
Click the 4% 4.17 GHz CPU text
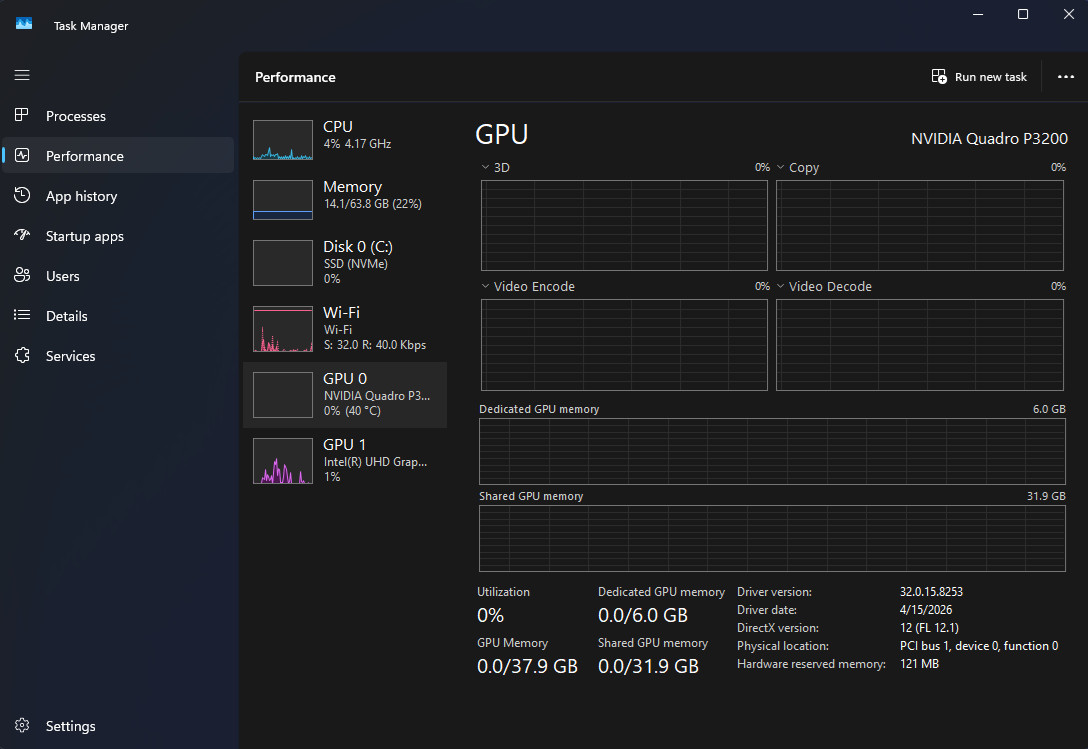pyautogui.click(x=357, y=144)
